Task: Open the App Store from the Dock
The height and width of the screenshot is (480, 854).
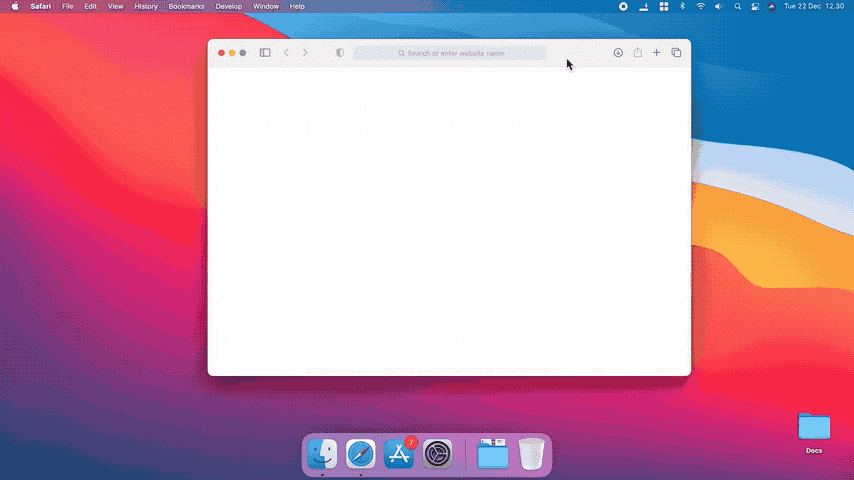Action: 399,455
